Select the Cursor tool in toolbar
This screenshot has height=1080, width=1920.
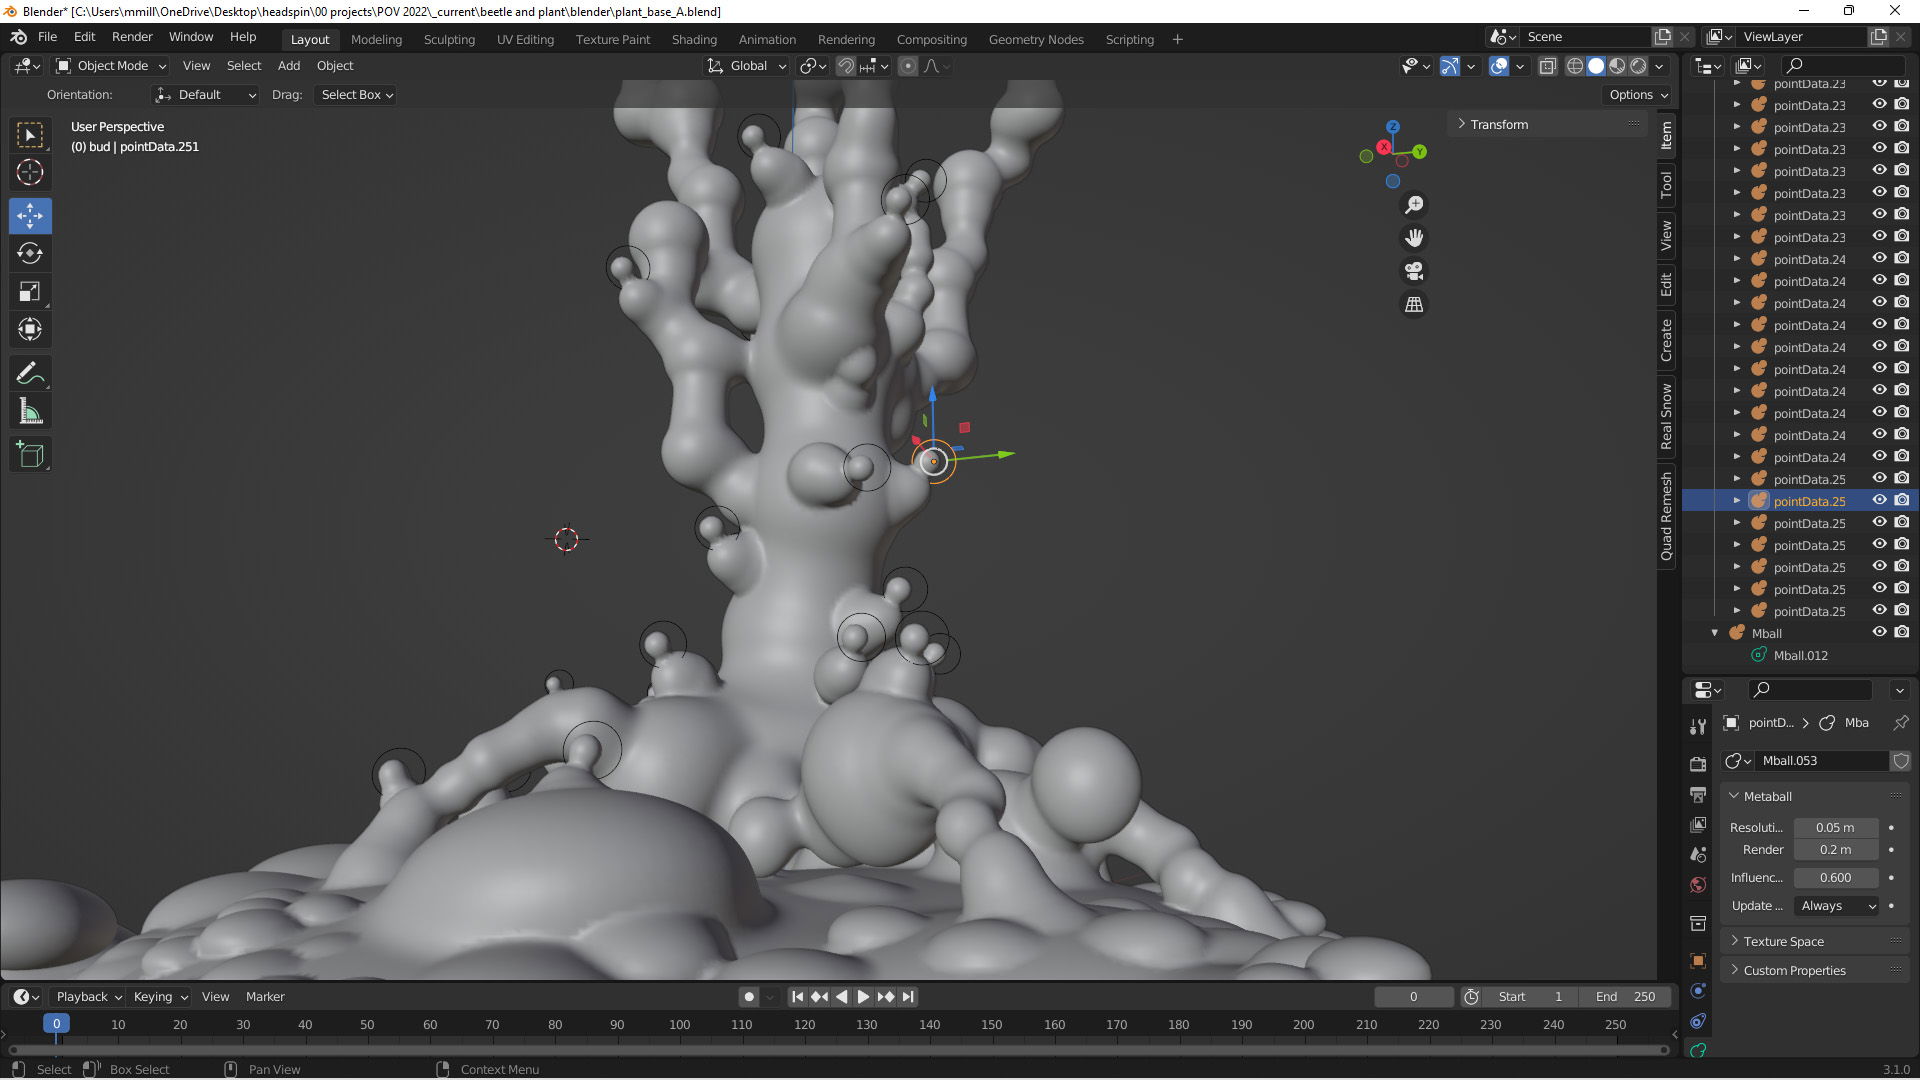(30, 172)
